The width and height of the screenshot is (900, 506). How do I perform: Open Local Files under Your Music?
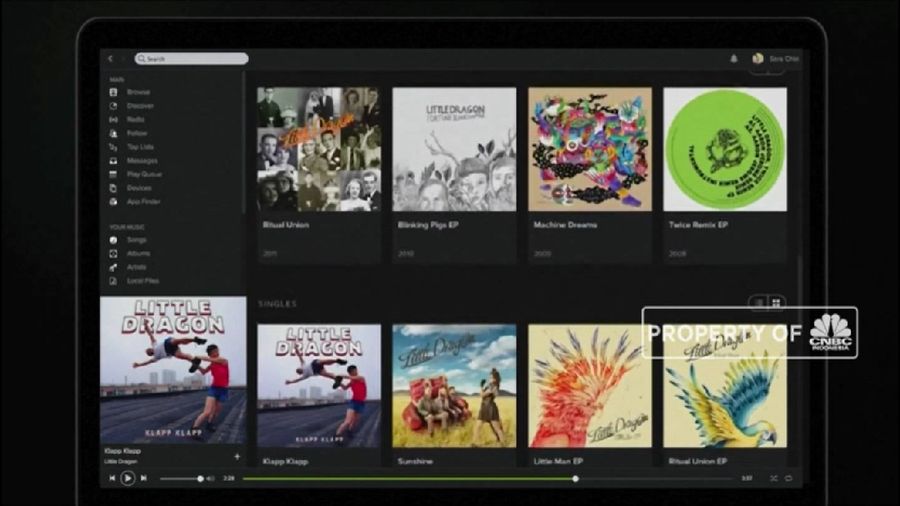tap(143, 281)
